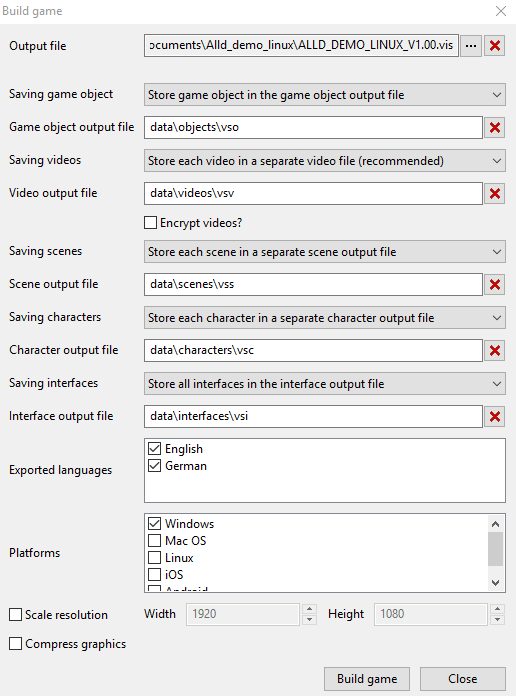
Task: Enable Compress graphics option
Action: click(16, 643)
